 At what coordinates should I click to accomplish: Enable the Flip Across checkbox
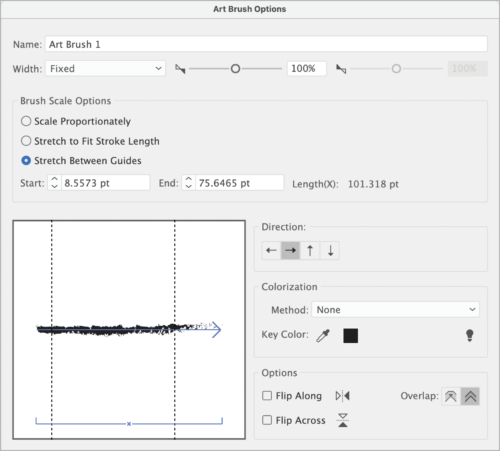click(267, 420)
